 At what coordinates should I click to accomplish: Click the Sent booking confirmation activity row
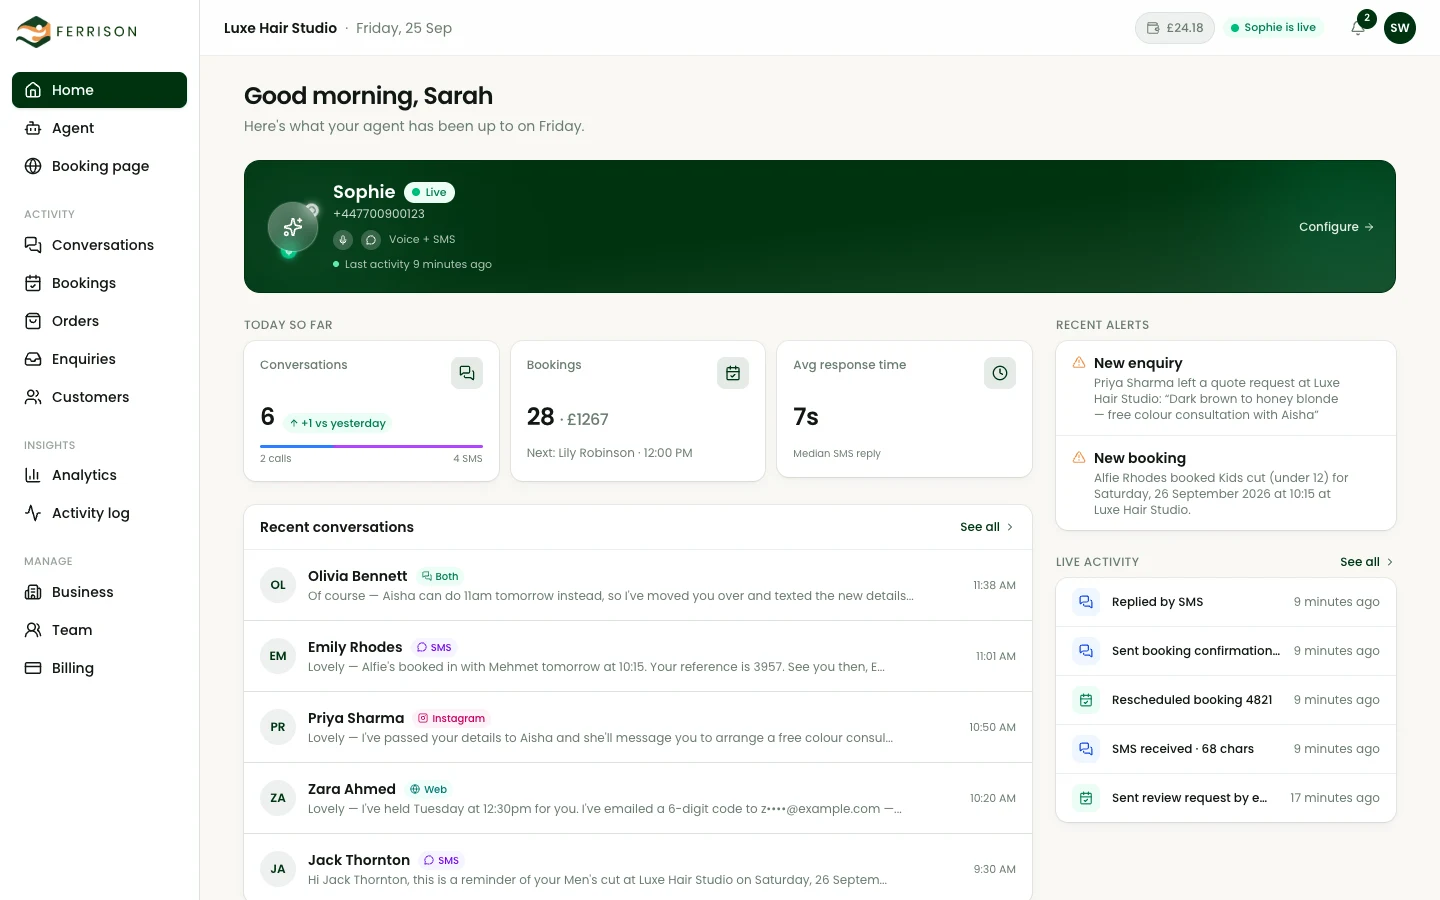pyautogui.click(x=1226, y=651)
